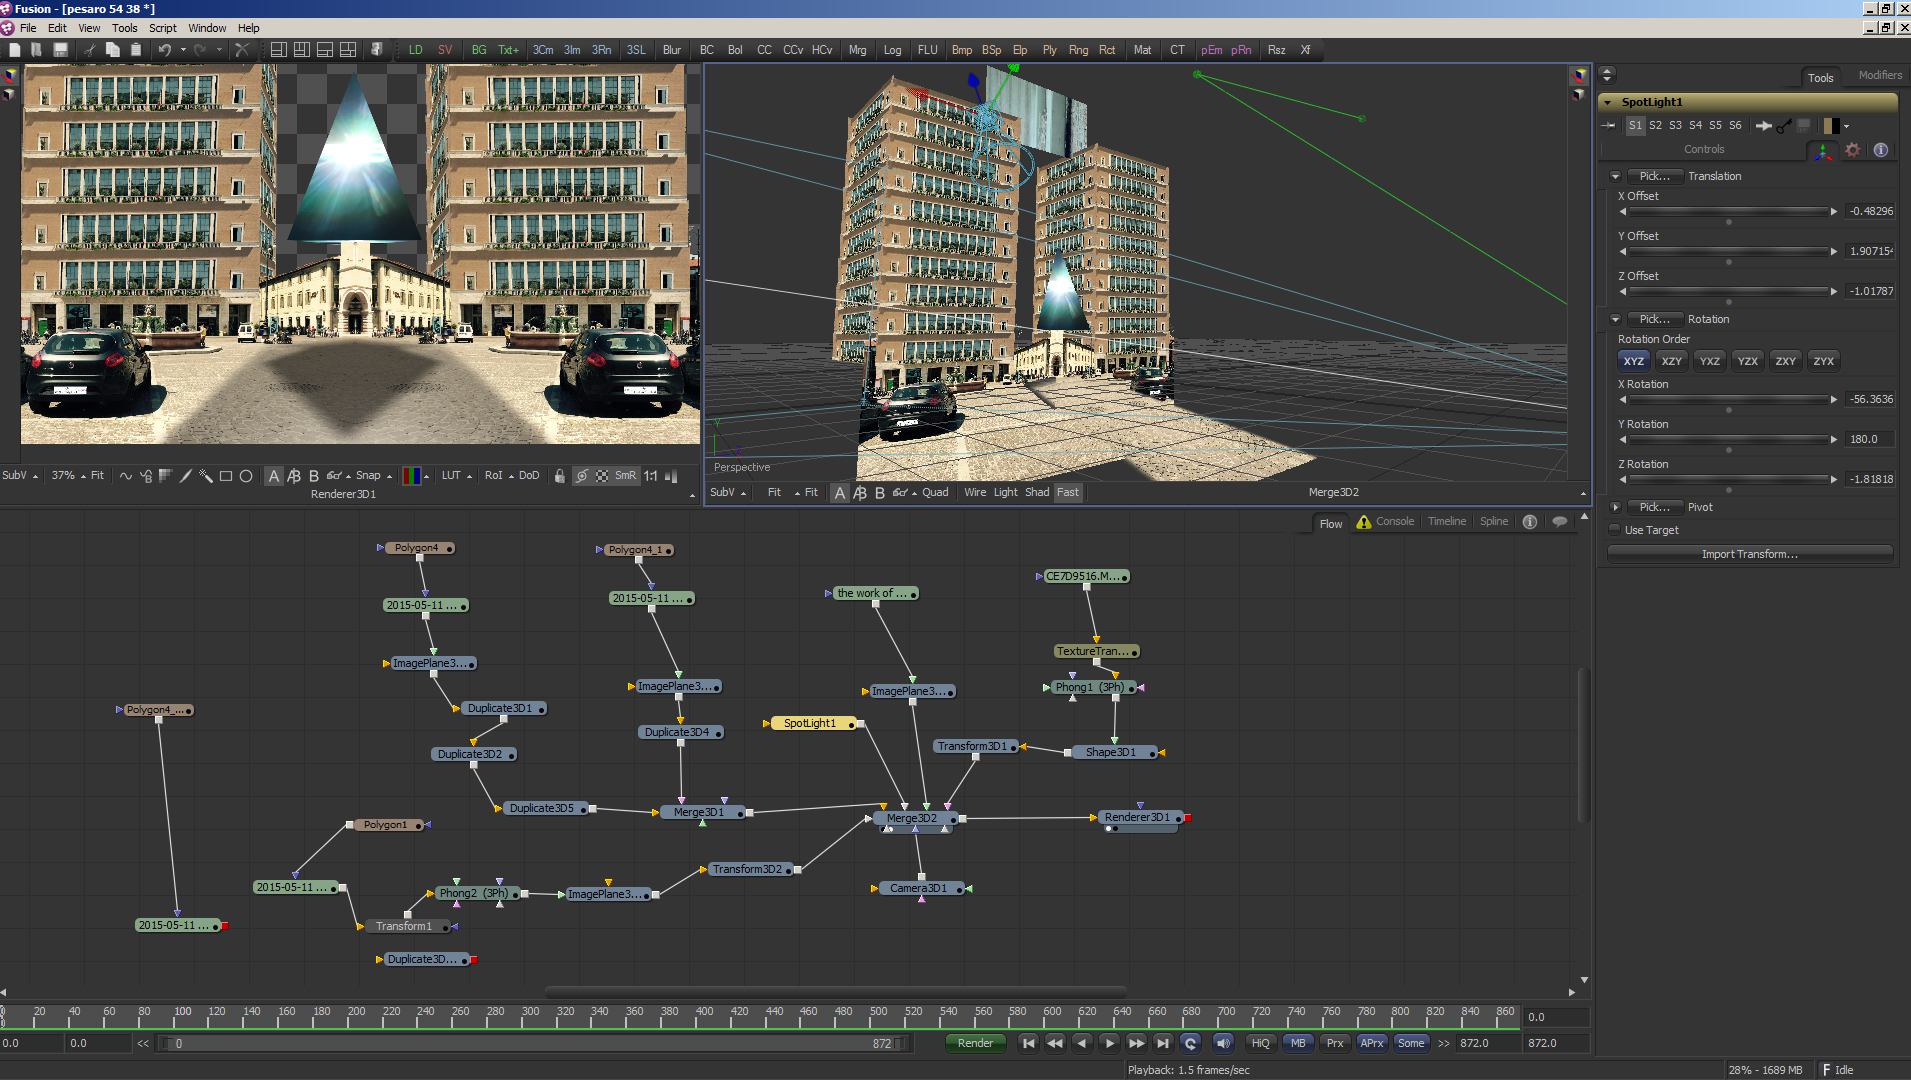Screen dimensions: 1911x1080
Task: Click the X Rotation slider track
Action: click(1727, 399)
